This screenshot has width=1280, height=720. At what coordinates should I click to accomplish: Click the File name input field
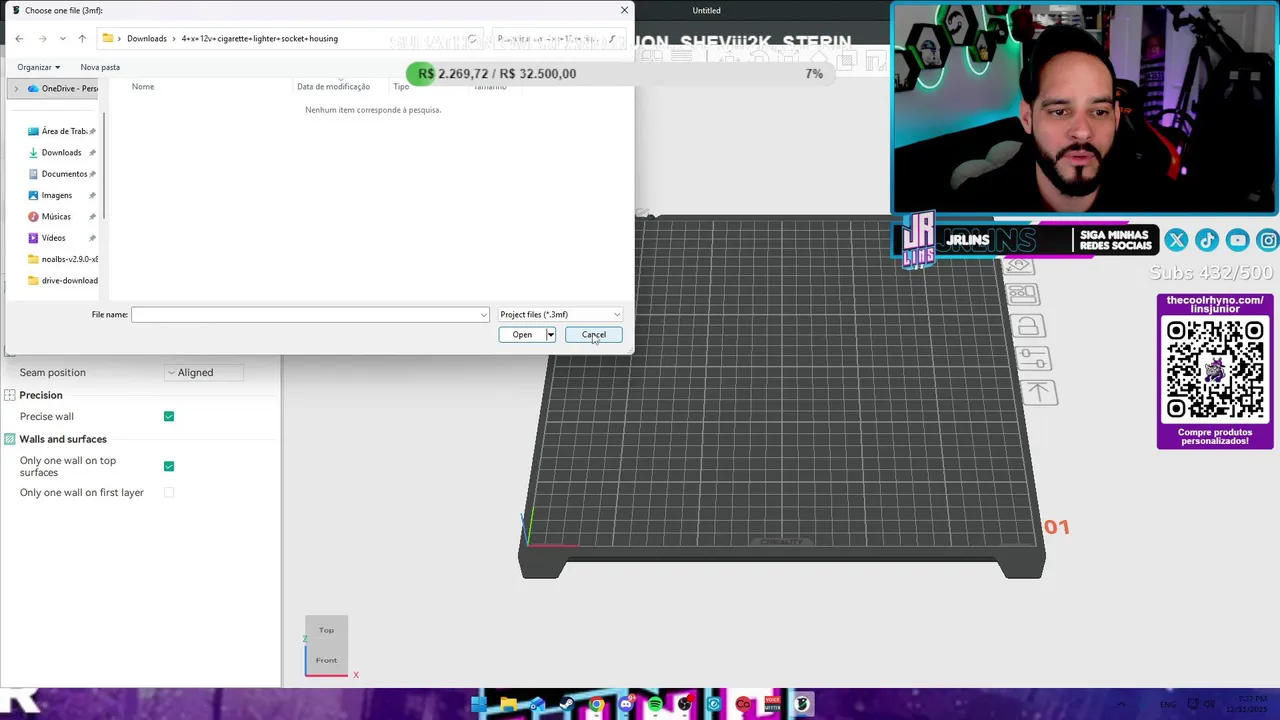tap(305, 314)
